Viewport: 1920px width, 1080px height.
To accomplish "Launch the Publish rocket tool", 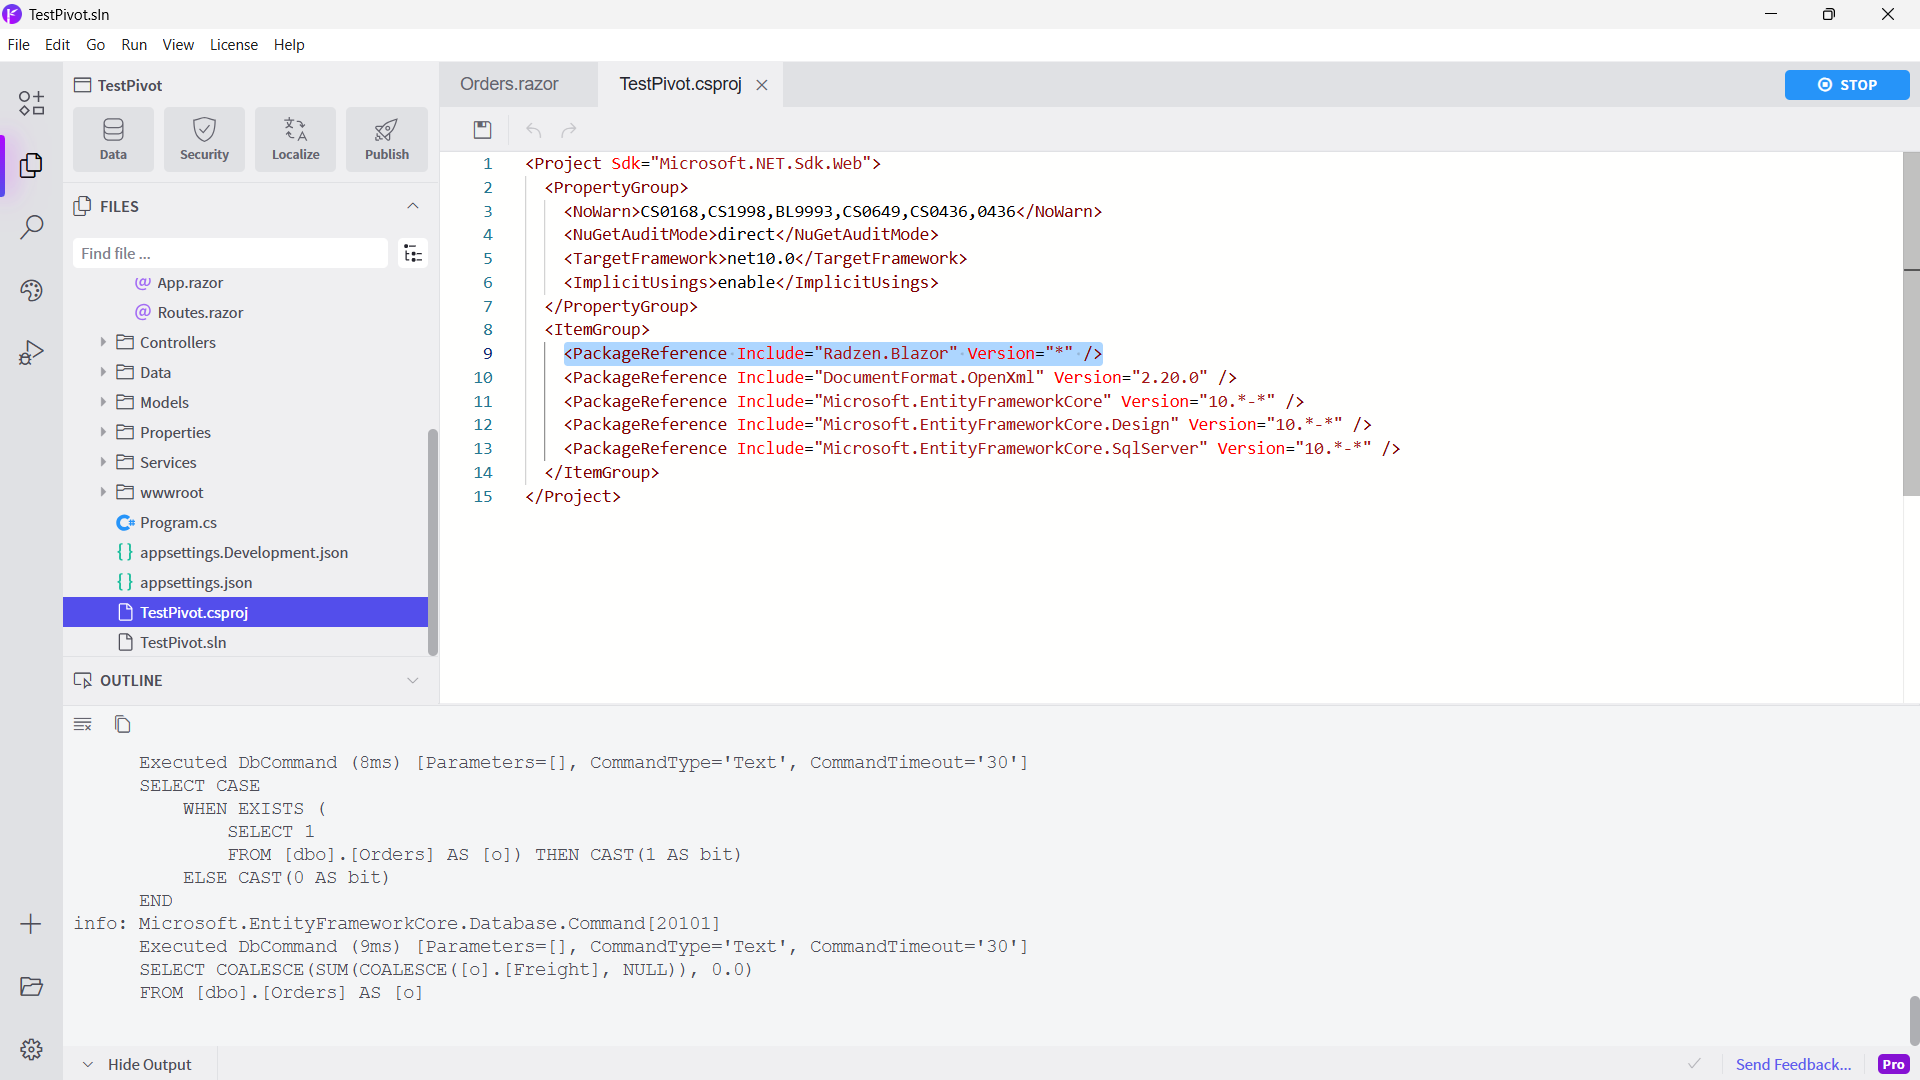I will (x=386, y=139).
